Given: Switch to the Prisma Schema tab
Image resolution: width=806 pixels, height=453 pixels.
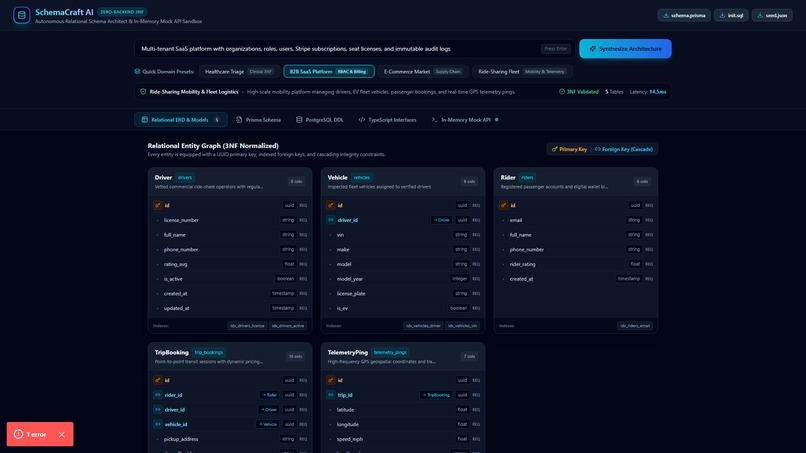Looking at the screenshot, I should pos(259,120).
